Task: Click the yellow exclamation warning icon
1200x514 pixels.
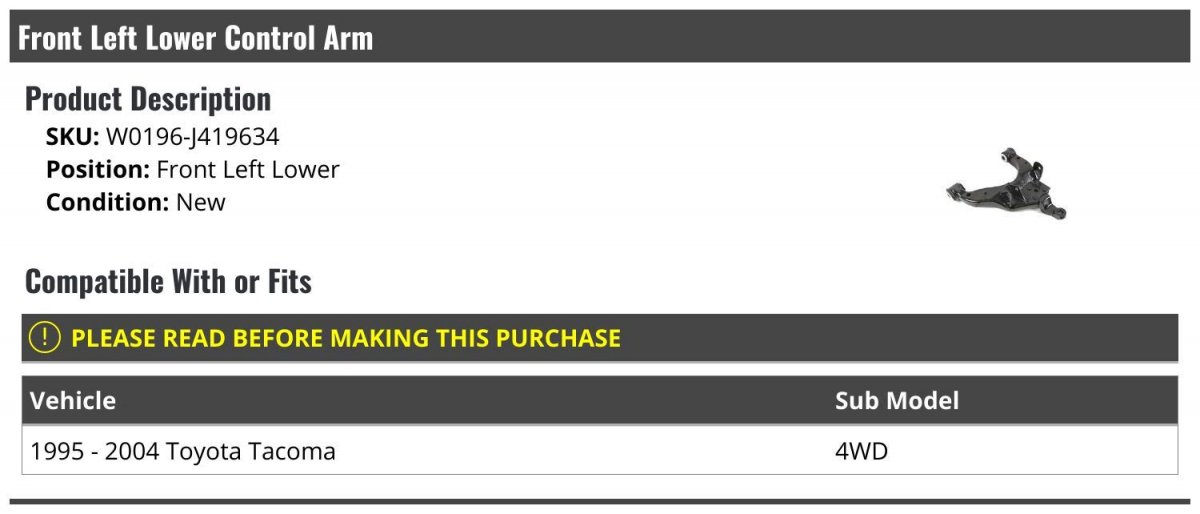Action: [45, 338]
